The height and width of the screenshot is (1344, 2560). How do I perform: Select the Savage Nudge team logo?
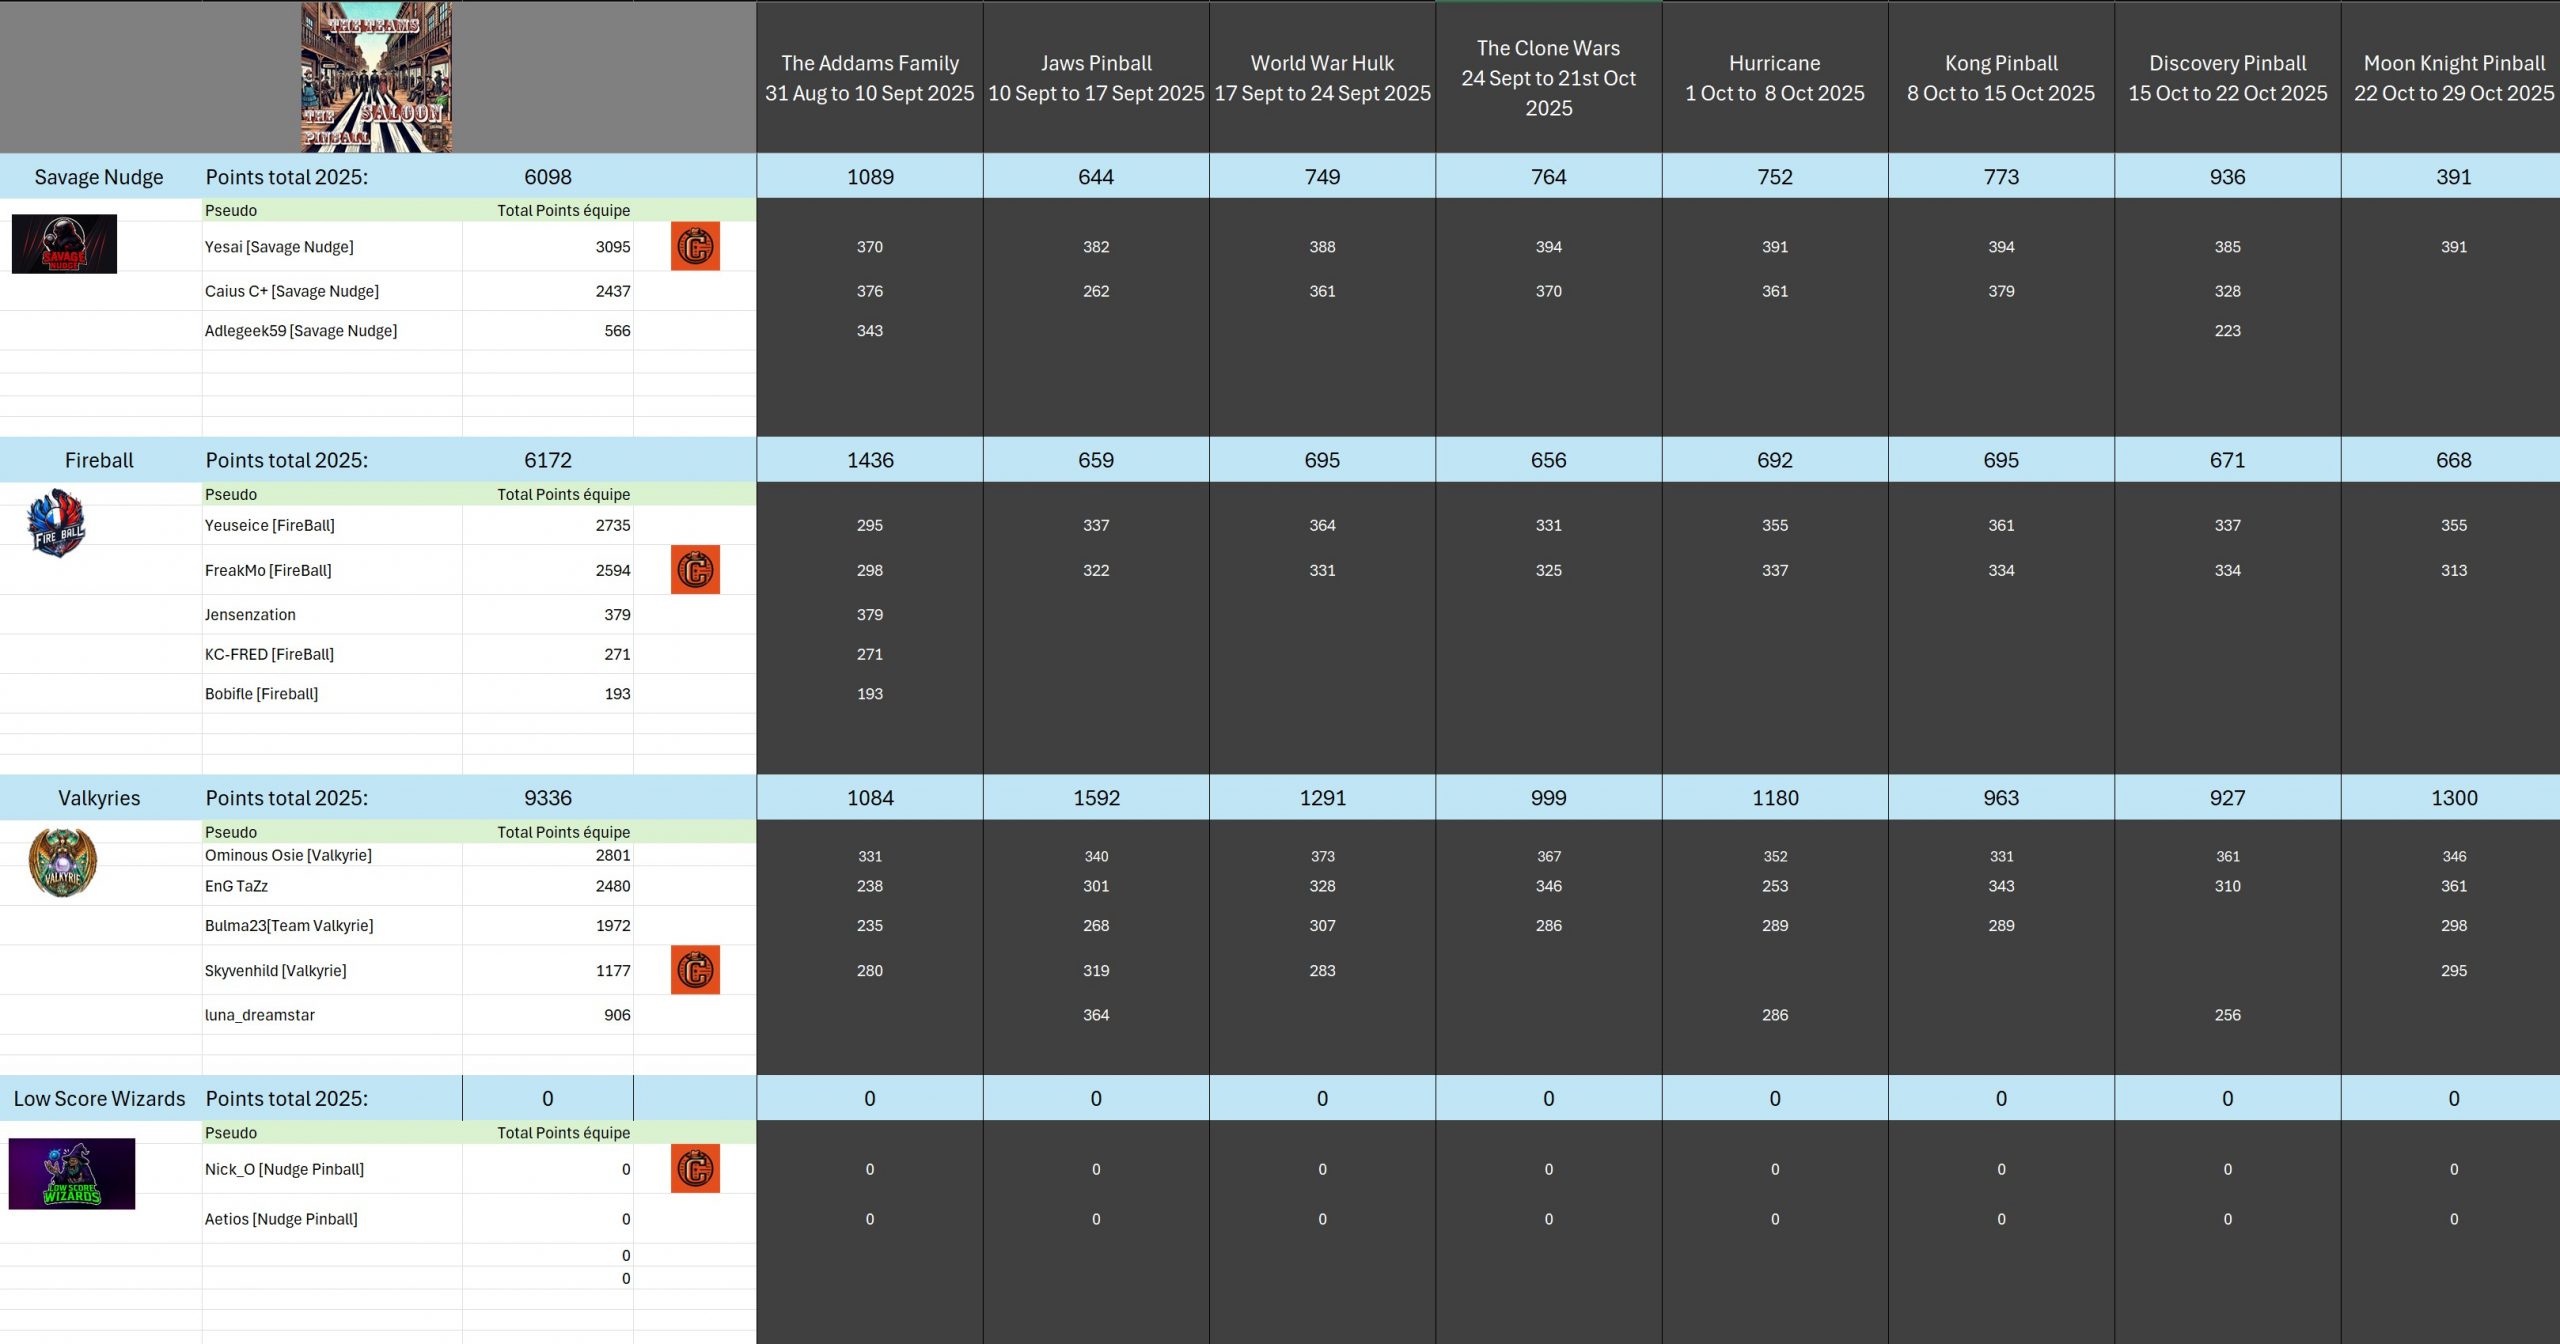click(64, 244)
